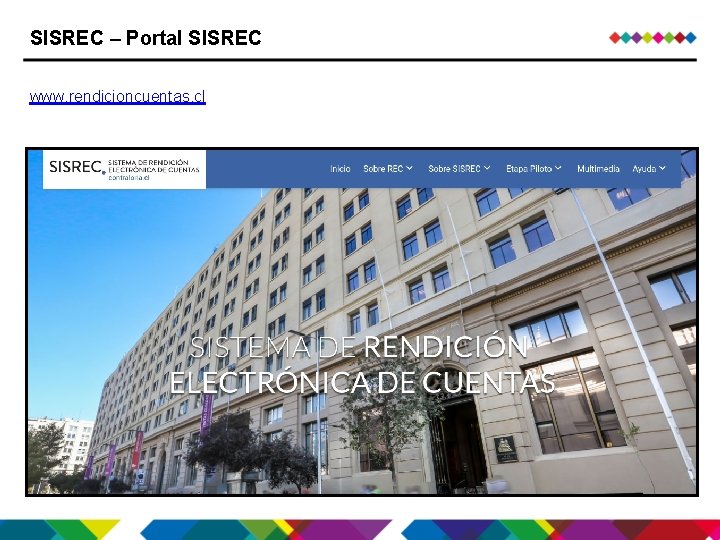The height and width of the screenshot is (540, 720).
Task: Click the SISREC logo in site header
Action: click(x=124, y=169)
